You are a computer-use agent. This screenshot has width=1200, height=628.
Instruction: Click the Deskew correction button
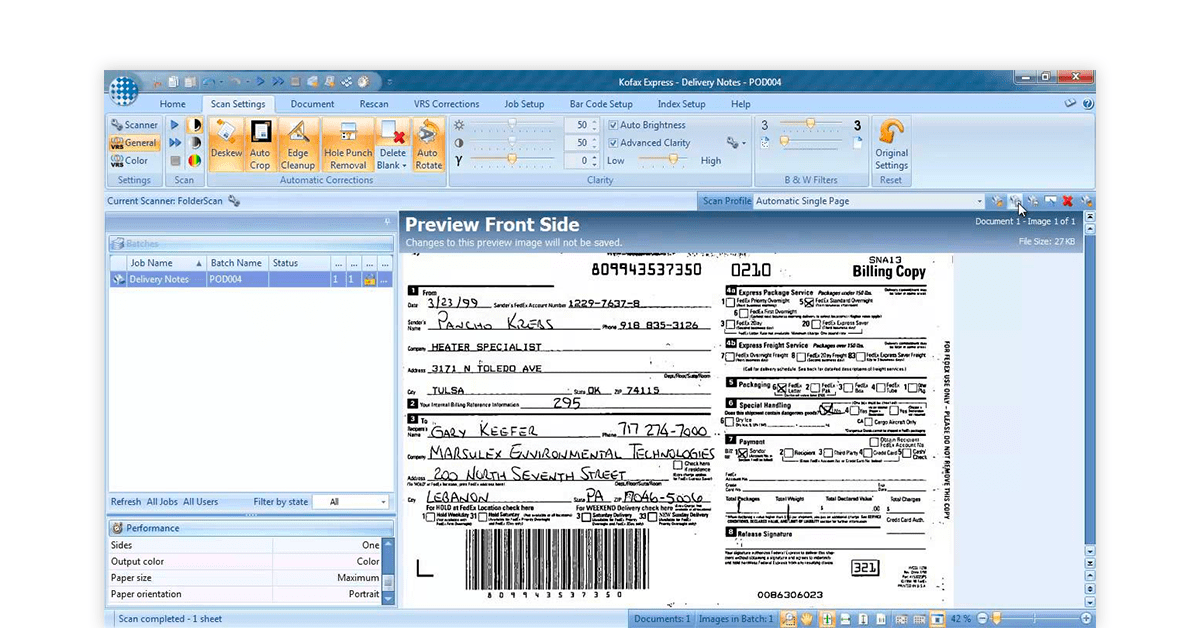pyautogui.click(x=226, y=144)
